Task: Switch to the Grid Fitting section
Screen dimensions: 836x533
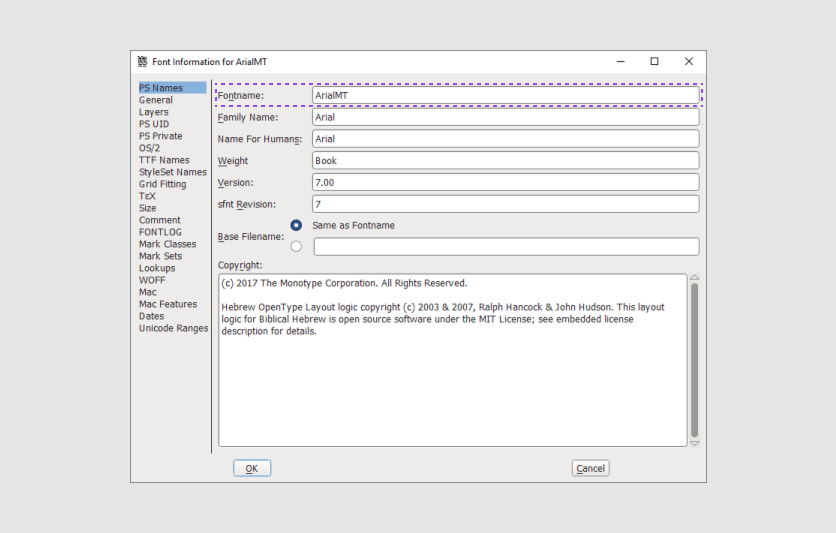Action: pyautogui.click(x=163, y=184)
